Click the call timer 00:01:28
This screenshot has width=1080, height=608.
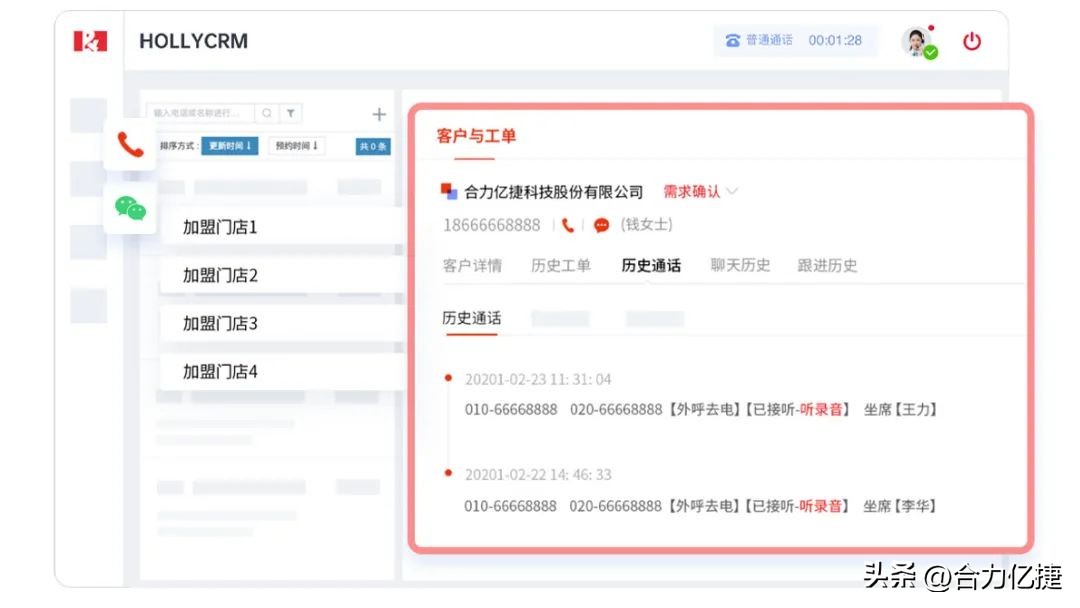(835, 41)
